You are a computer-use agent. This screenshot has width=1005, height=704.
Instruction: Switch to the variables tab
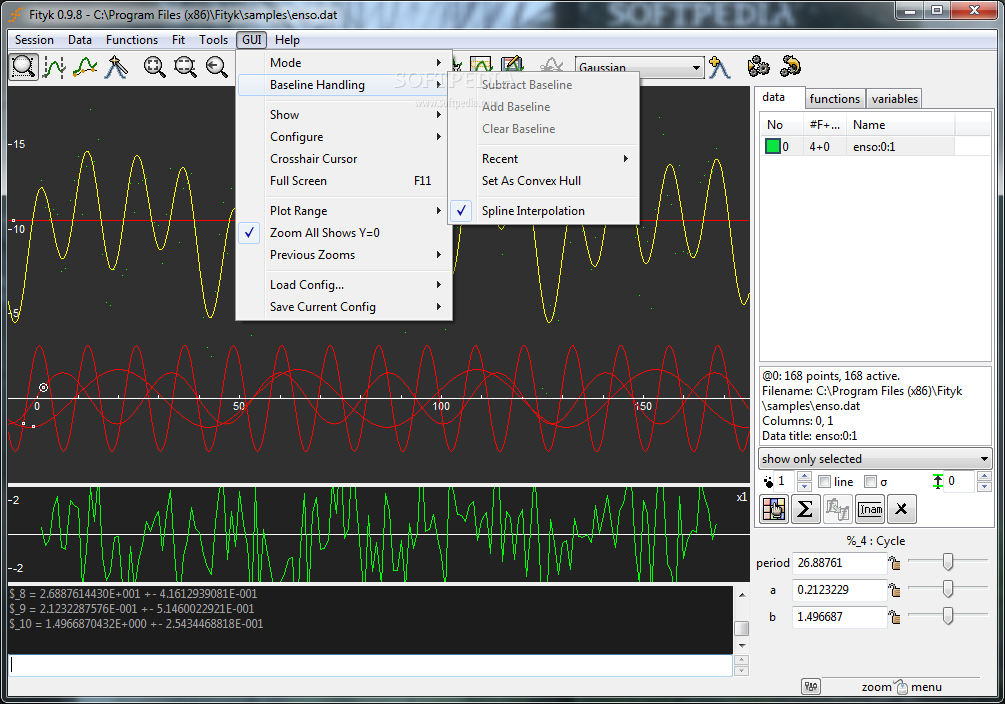pyautogui.click(x=895, y=99)
